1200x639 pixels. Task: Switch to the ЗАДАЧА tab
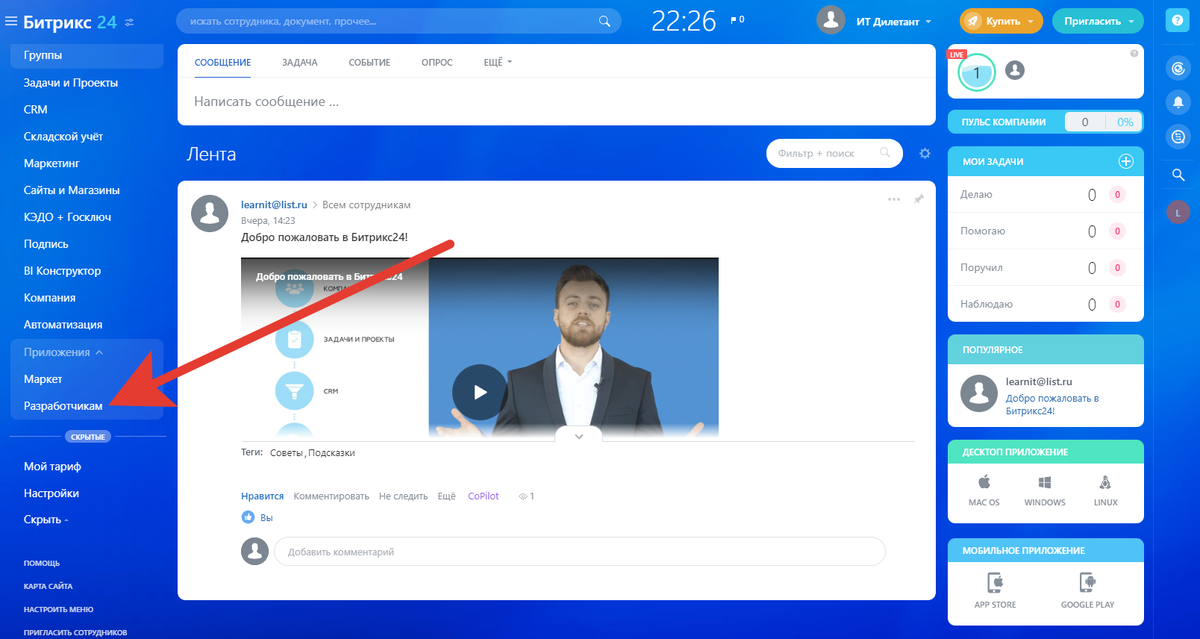click(x=300, y=63)
